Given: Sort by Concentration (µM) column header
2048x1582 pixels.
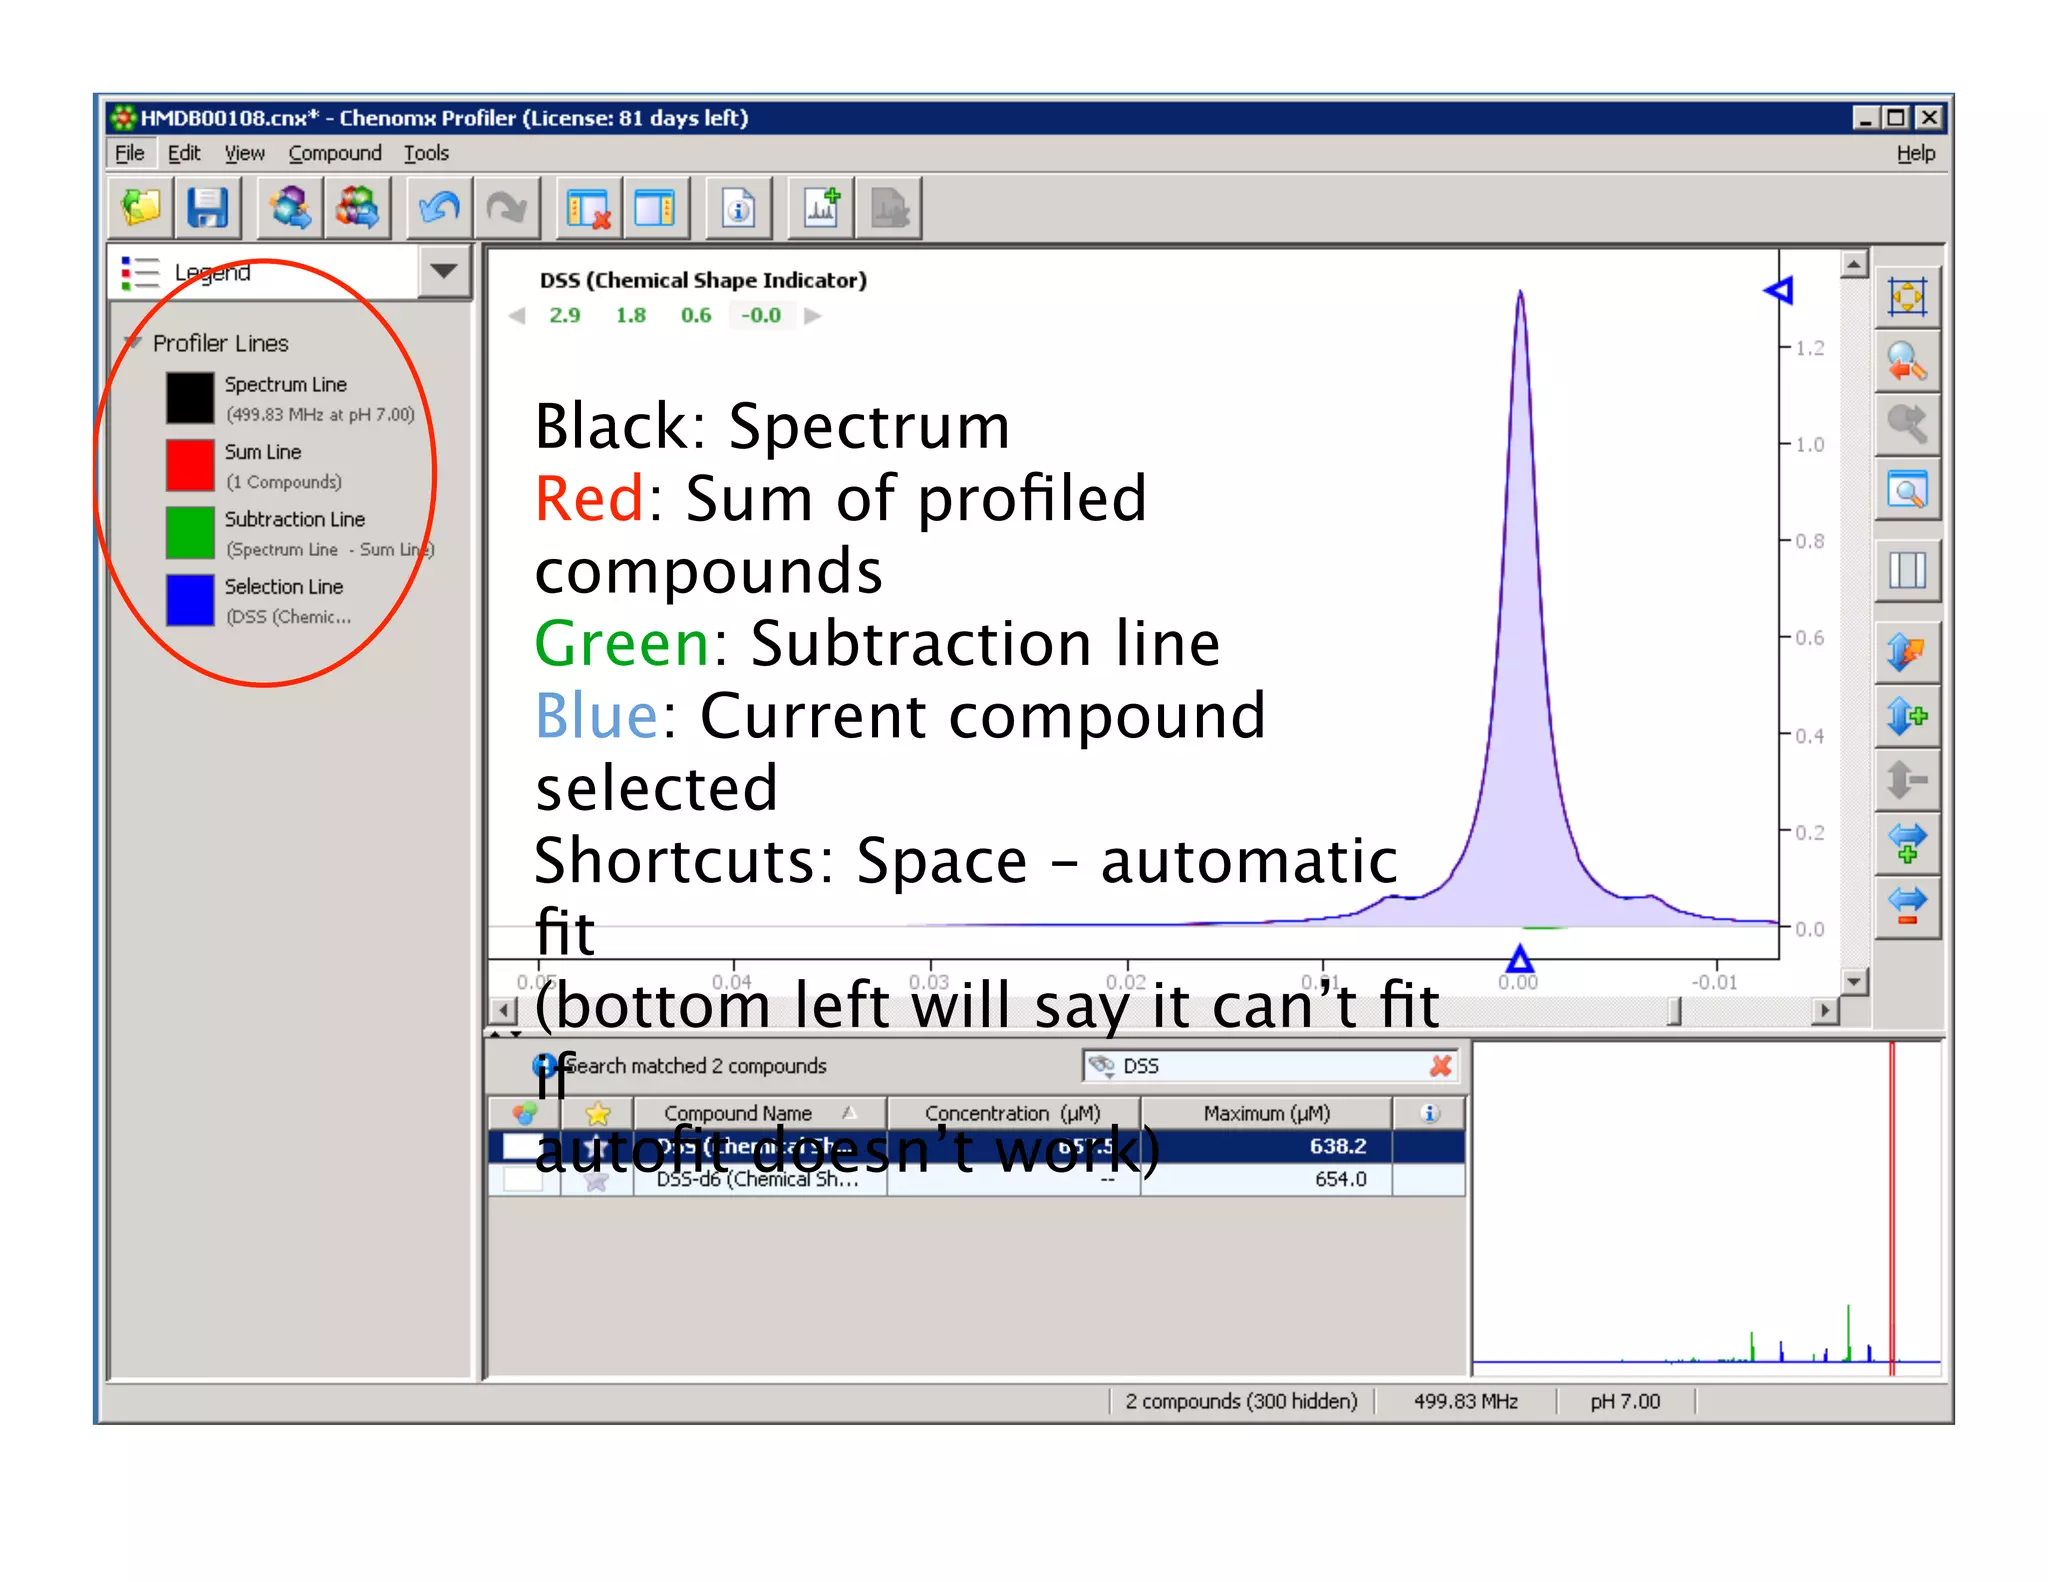Looking at the screenshot, I should pos(1012,1113).
